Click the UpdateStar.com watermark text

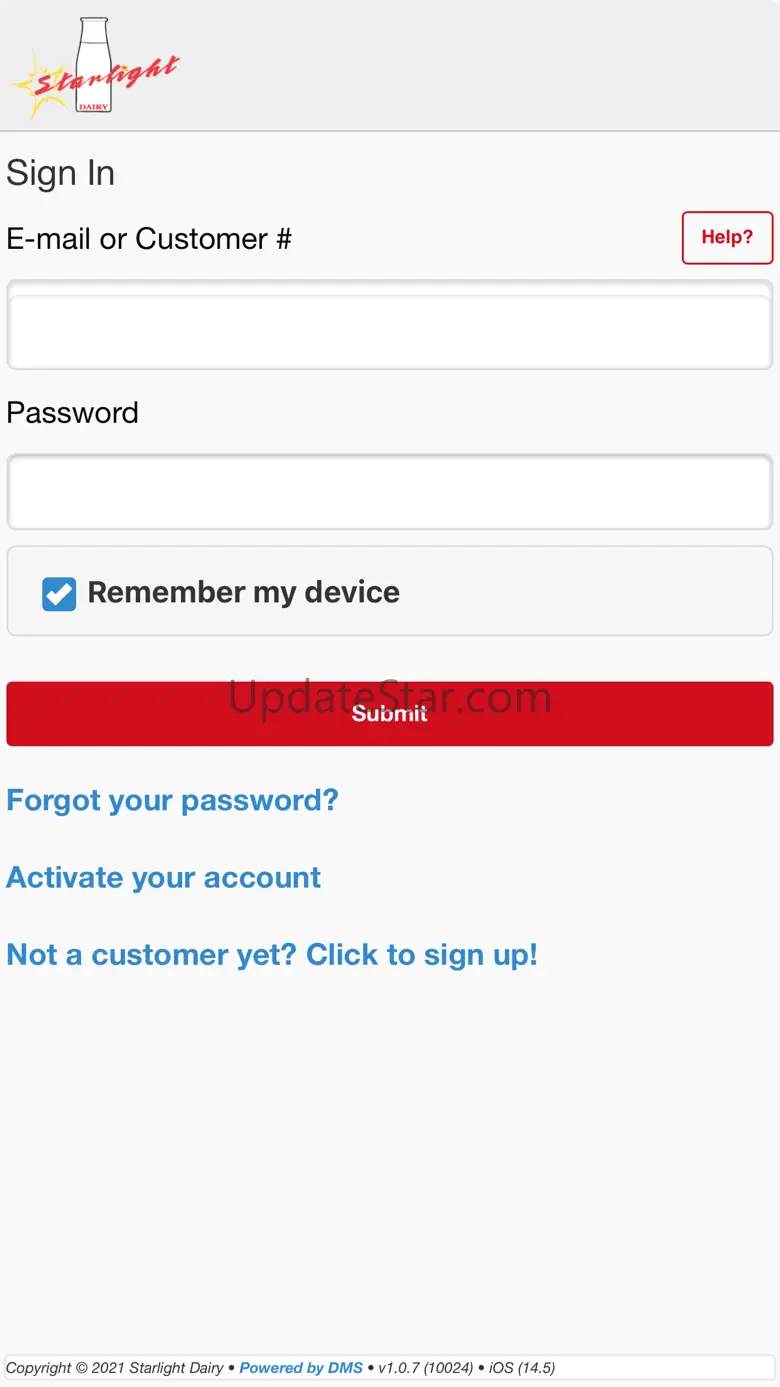(x=390, y=697)
